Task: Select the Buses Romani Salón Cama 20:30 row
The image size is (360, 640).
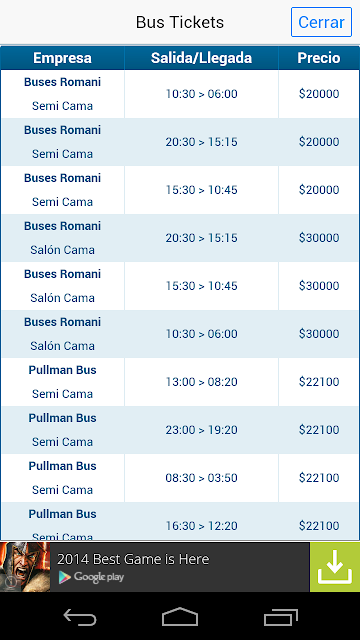Action: coord(180,238)
